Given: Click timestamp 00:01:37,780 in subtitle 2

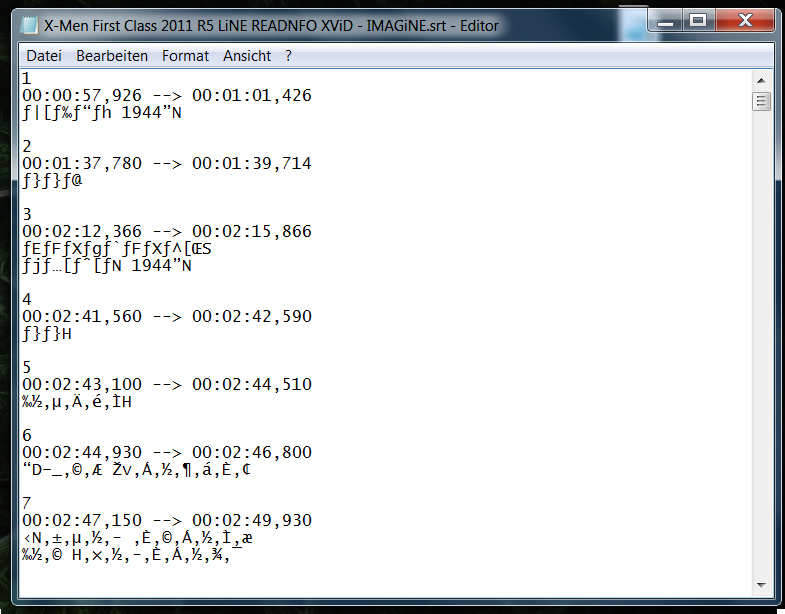Looking at the screenshot, I should [82, 163].
